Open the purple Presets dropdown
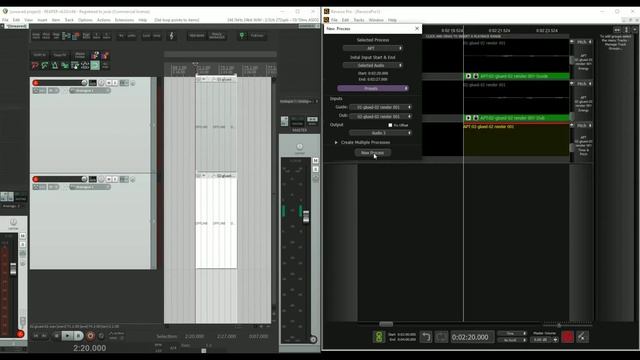The width and height of the screenshot is (640, 360). 372,88
